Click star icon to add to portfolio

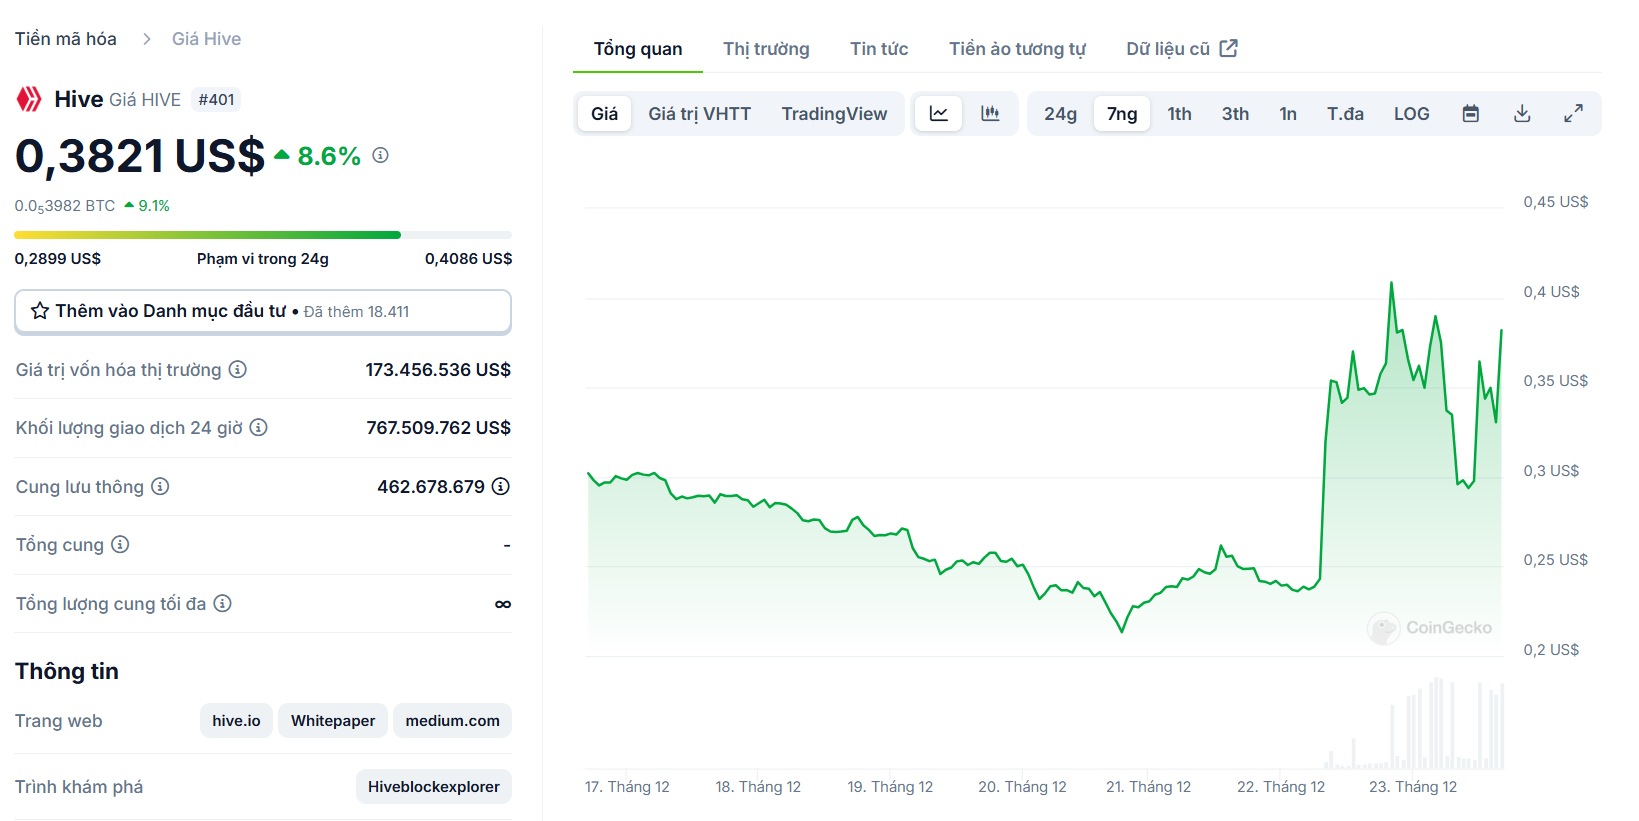click(40, 311)
